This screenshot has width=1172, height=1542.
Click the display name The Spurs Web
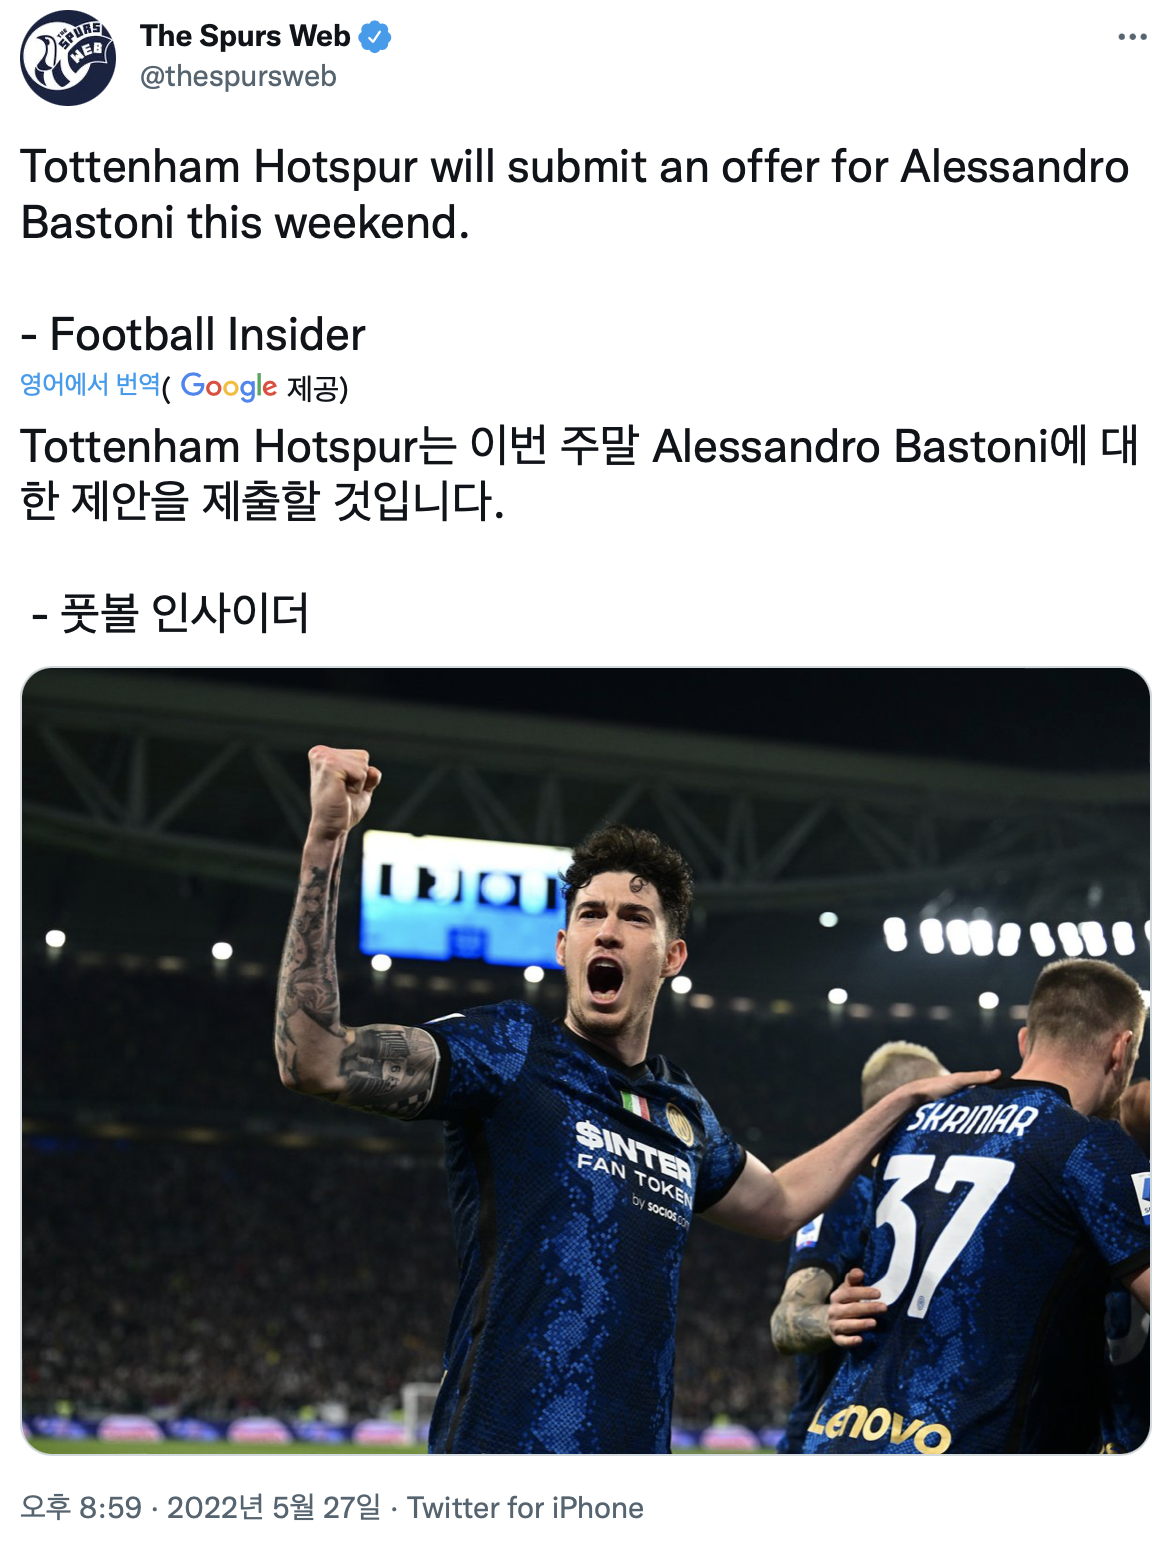click(245, 36)
